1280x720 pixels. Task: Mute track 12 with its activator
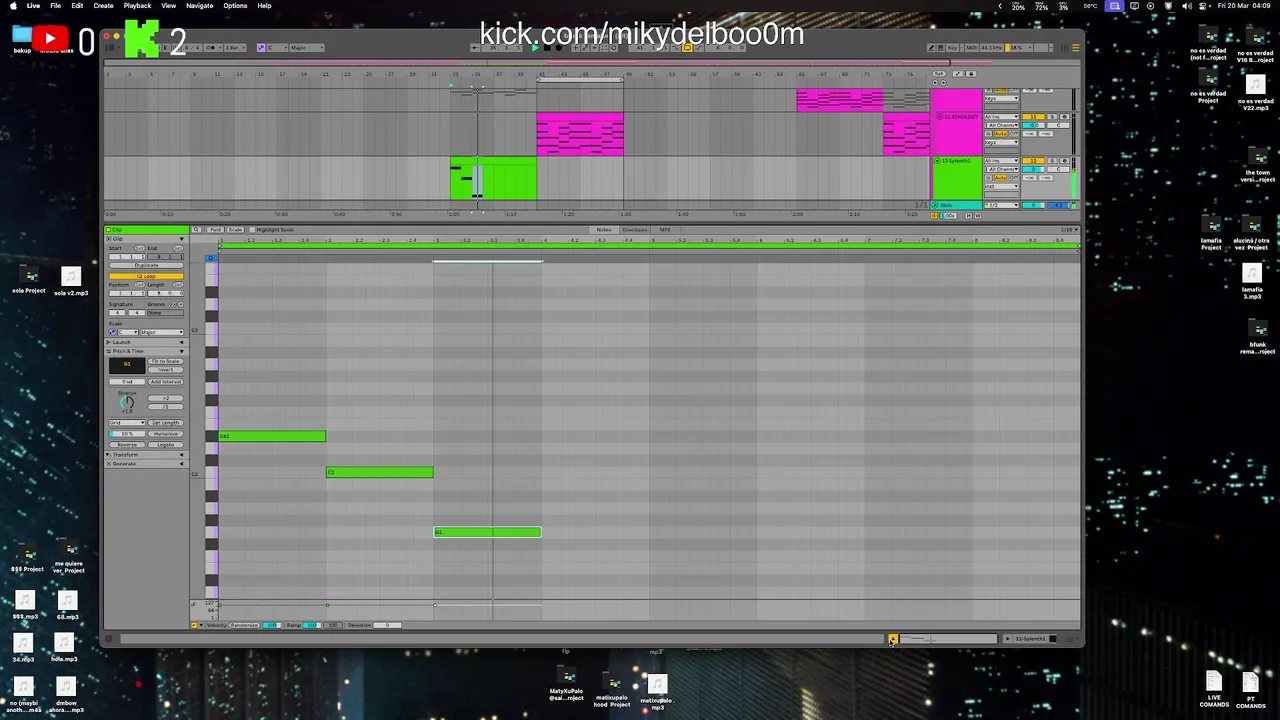coord(1033,161)
